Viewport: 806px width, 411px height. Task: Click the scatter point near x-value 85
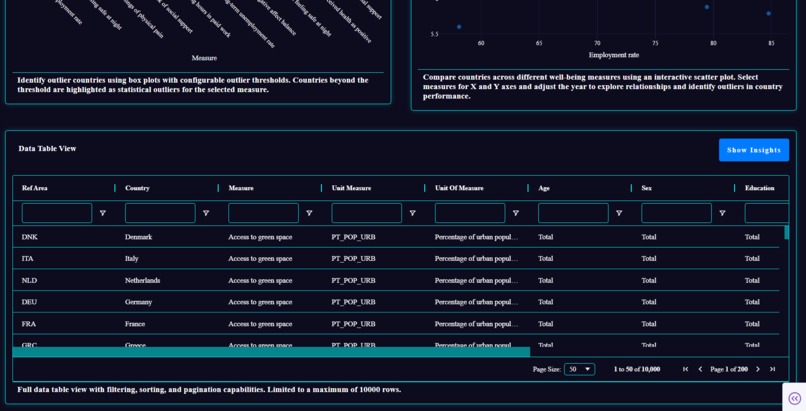pos(768,14)
